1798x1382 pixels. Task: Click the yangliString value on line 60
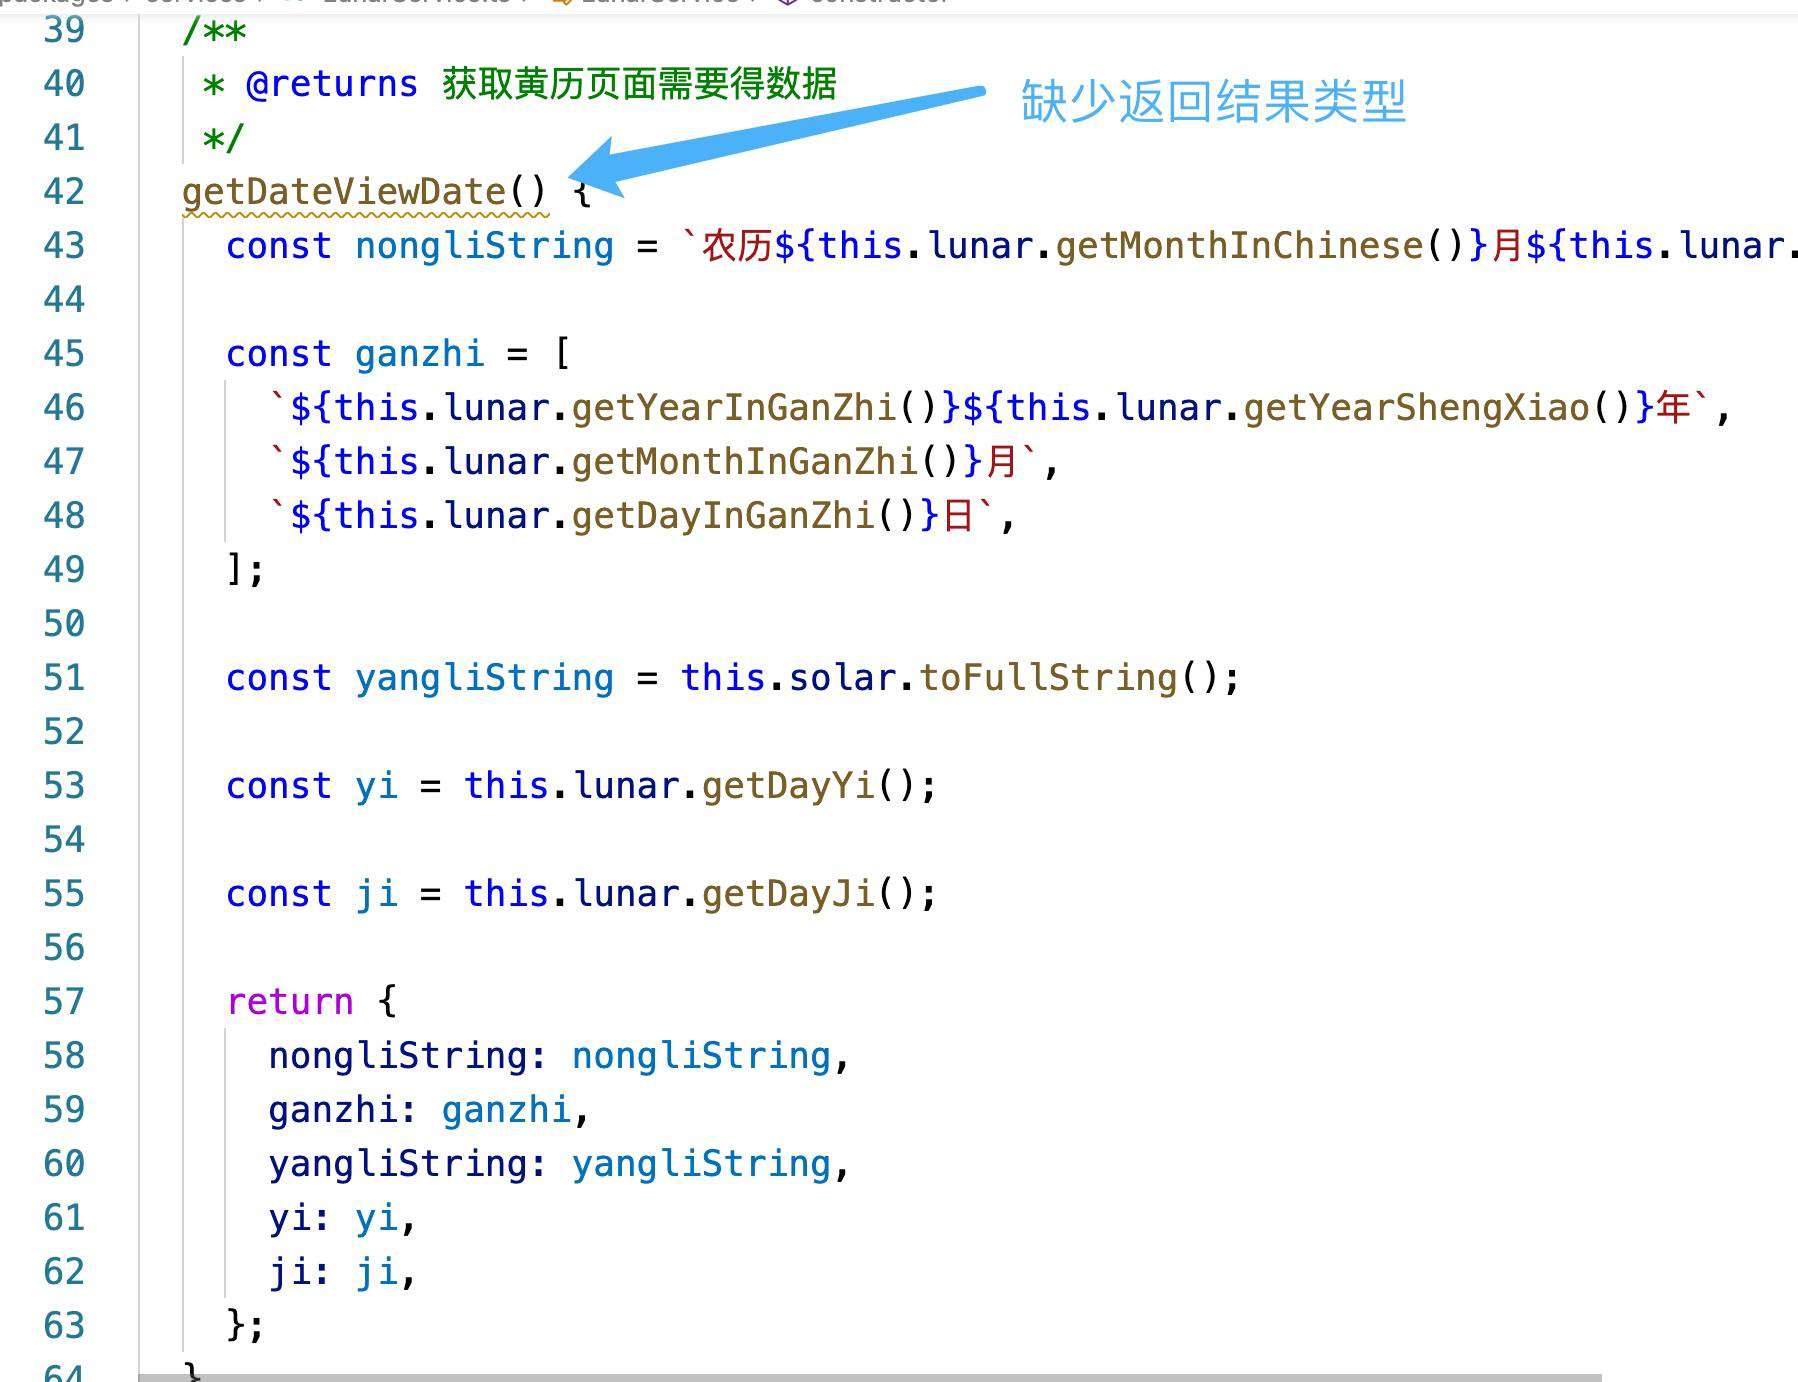pos(701,1163)
